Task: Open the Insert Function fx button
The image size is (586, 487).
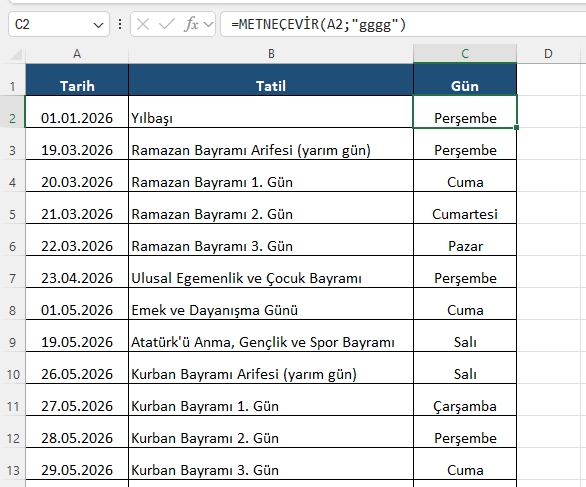Action: click(191, 25)
